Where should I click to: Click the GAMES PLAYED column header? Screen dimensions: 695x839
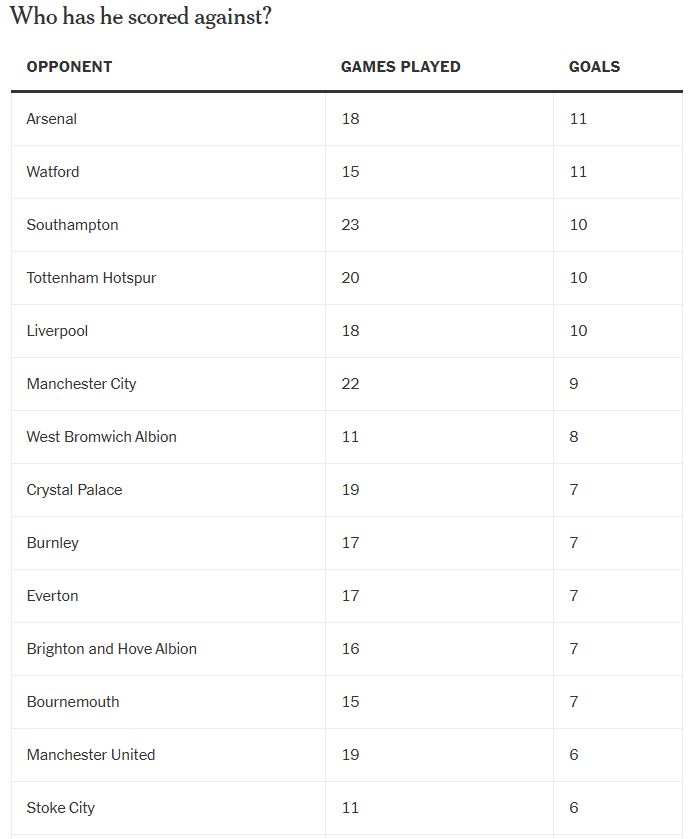pyautogui.click(x=400, y=67)
